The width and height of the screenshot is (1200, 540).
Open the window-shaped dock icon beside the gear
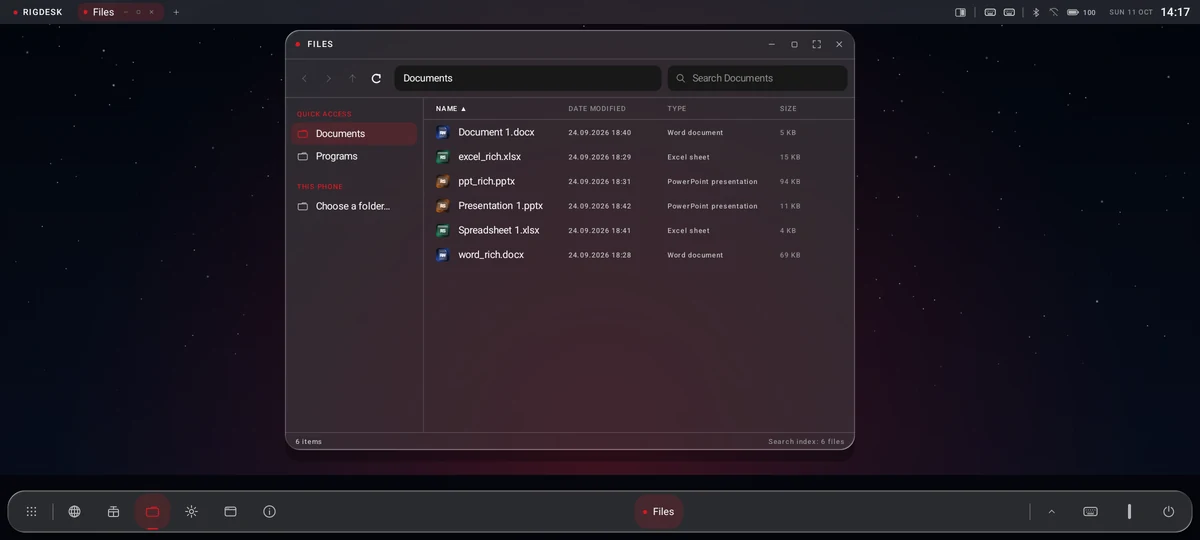pos(230,511)
